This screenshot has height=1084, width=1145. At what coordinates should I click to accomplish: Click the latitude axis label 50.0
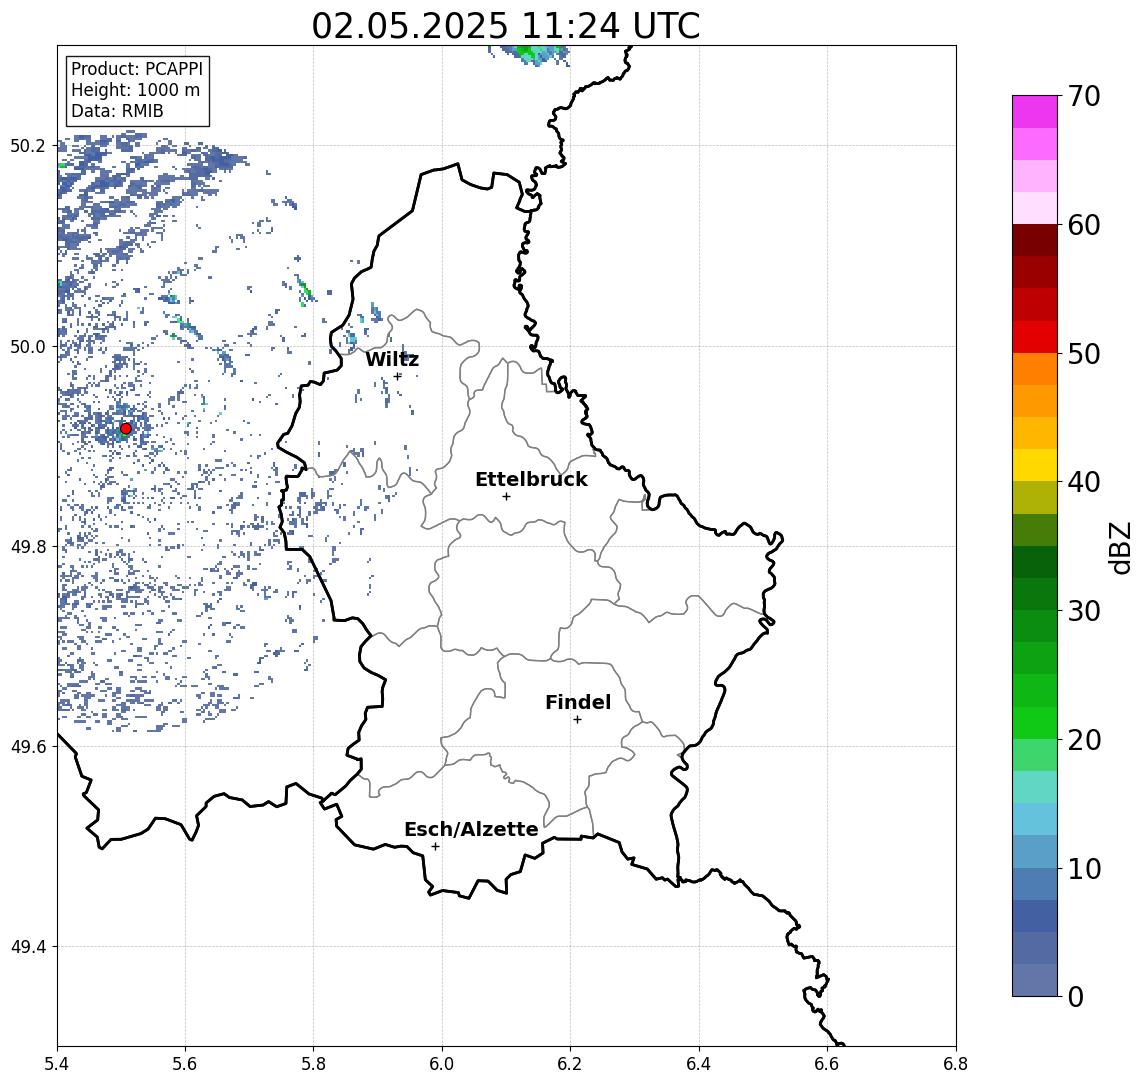coord(28,346)
